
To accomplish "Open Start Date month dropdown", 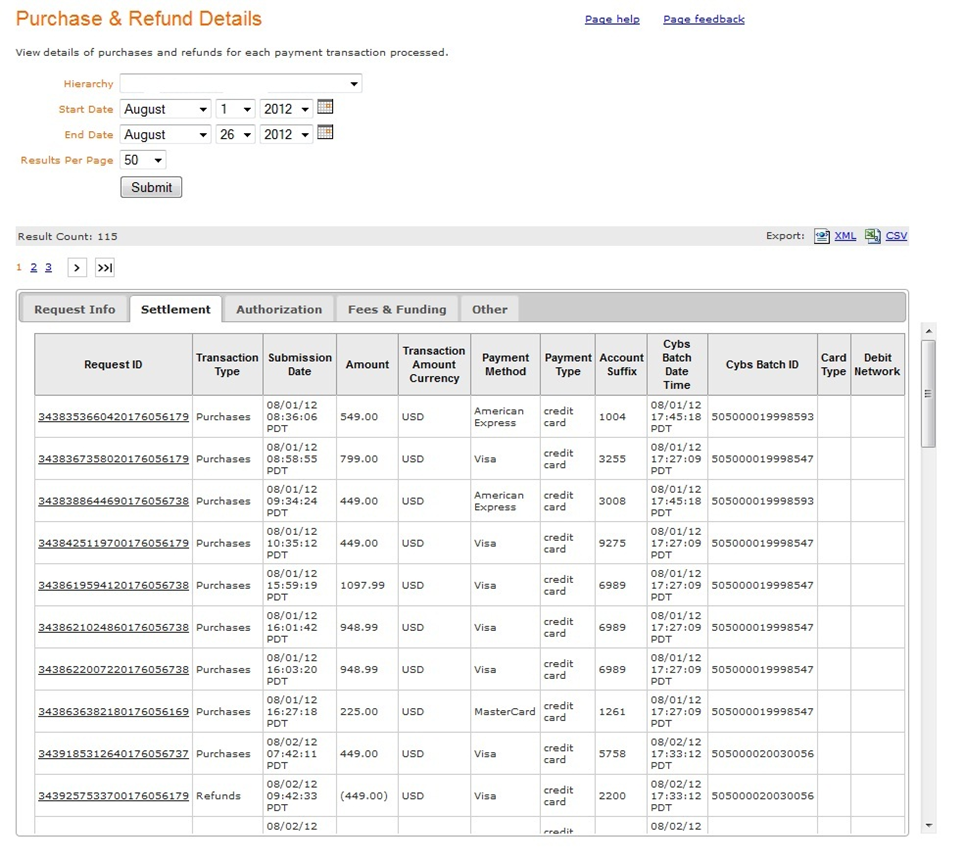I will click(x=166, y=109).
